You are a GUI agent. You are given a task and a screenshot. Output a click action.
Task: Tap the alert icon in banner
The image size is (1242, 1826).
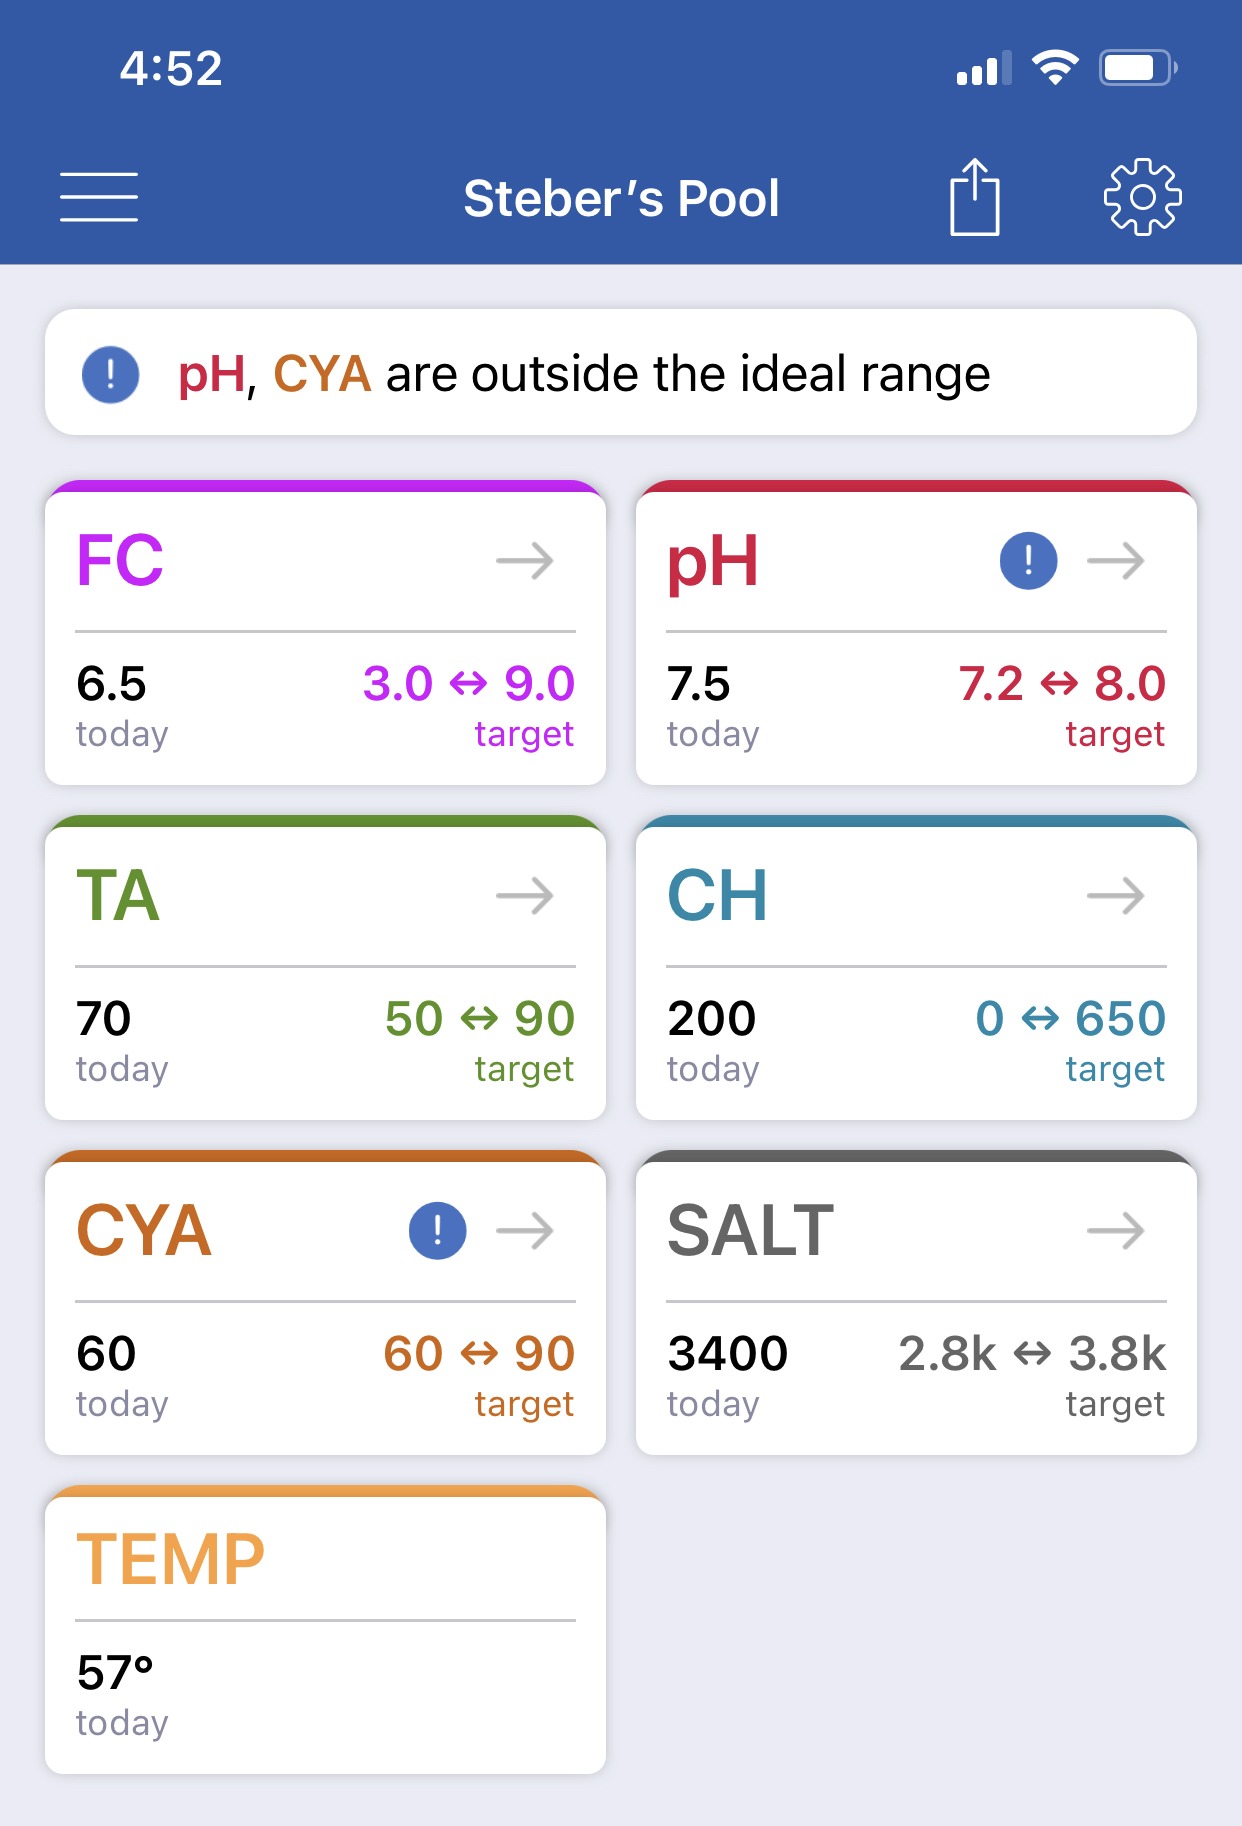(110, 374)
